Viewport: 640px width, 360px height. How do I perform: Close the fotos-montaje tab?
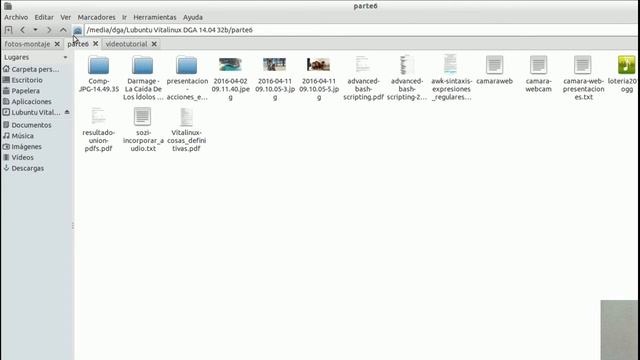point(57,44)
